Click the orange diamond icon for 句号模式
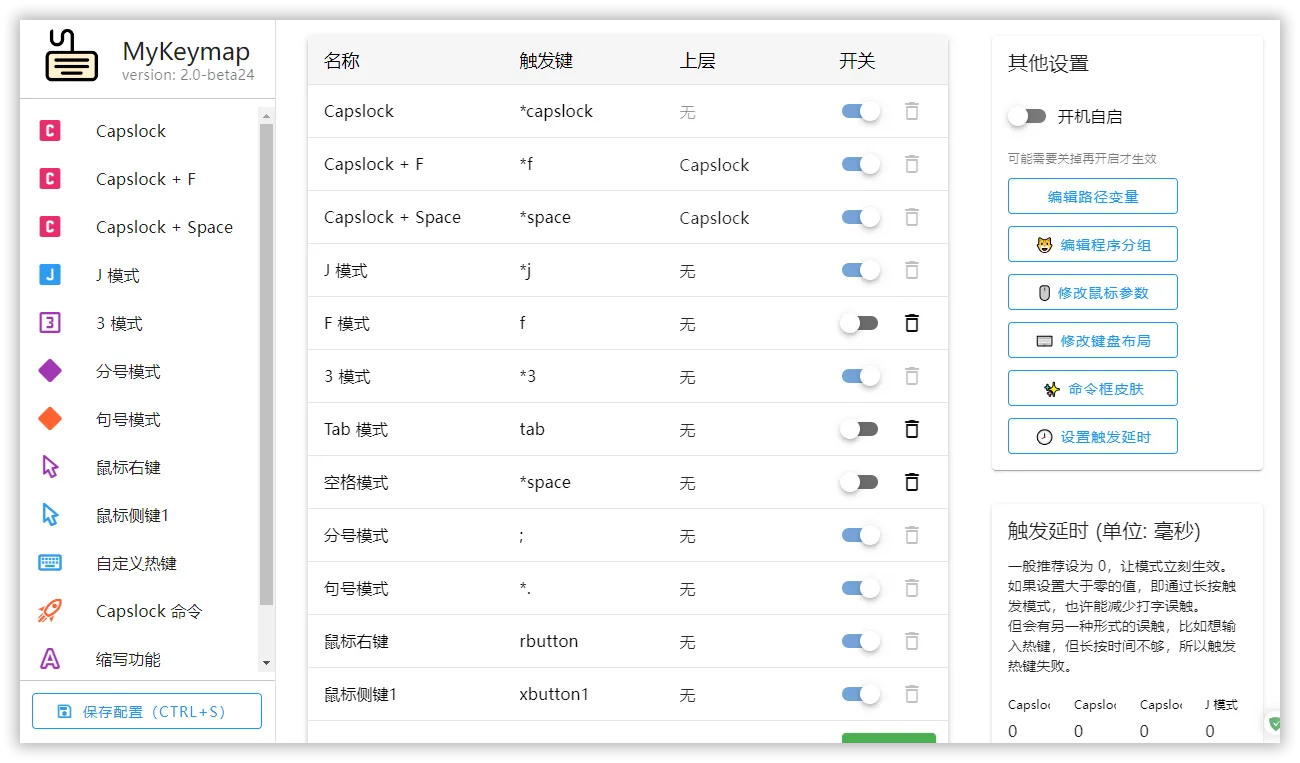This screenshot has width=1300, height=763. 50,419
